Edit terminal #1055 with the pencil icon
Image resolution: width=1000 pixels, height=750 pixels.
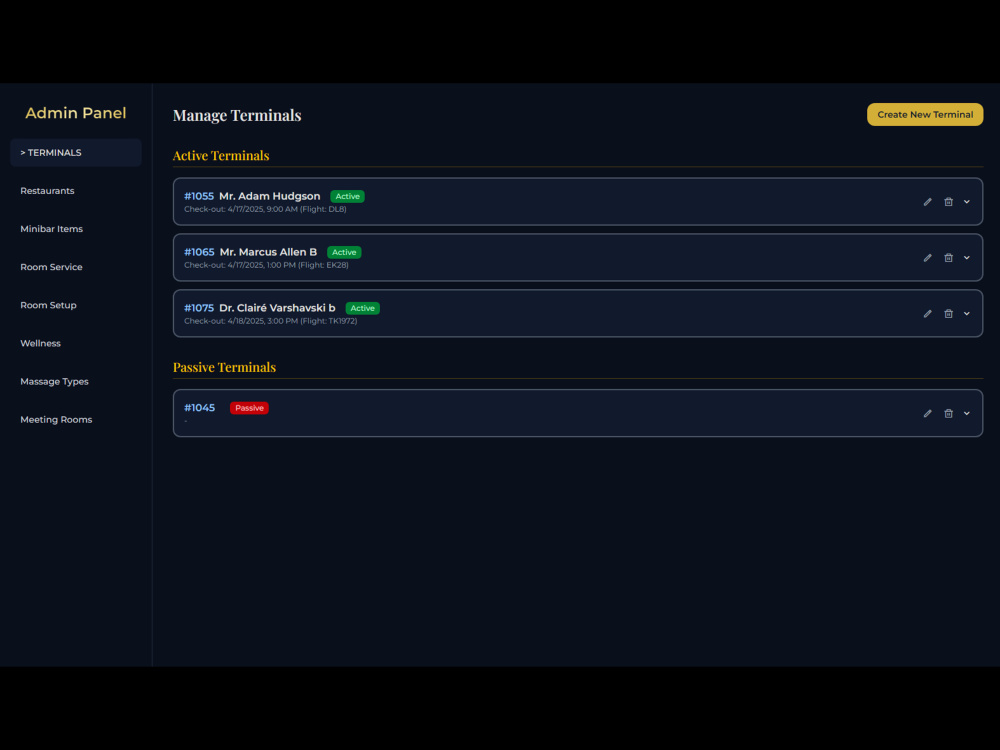pyautogui.click(x=927, y=202)
